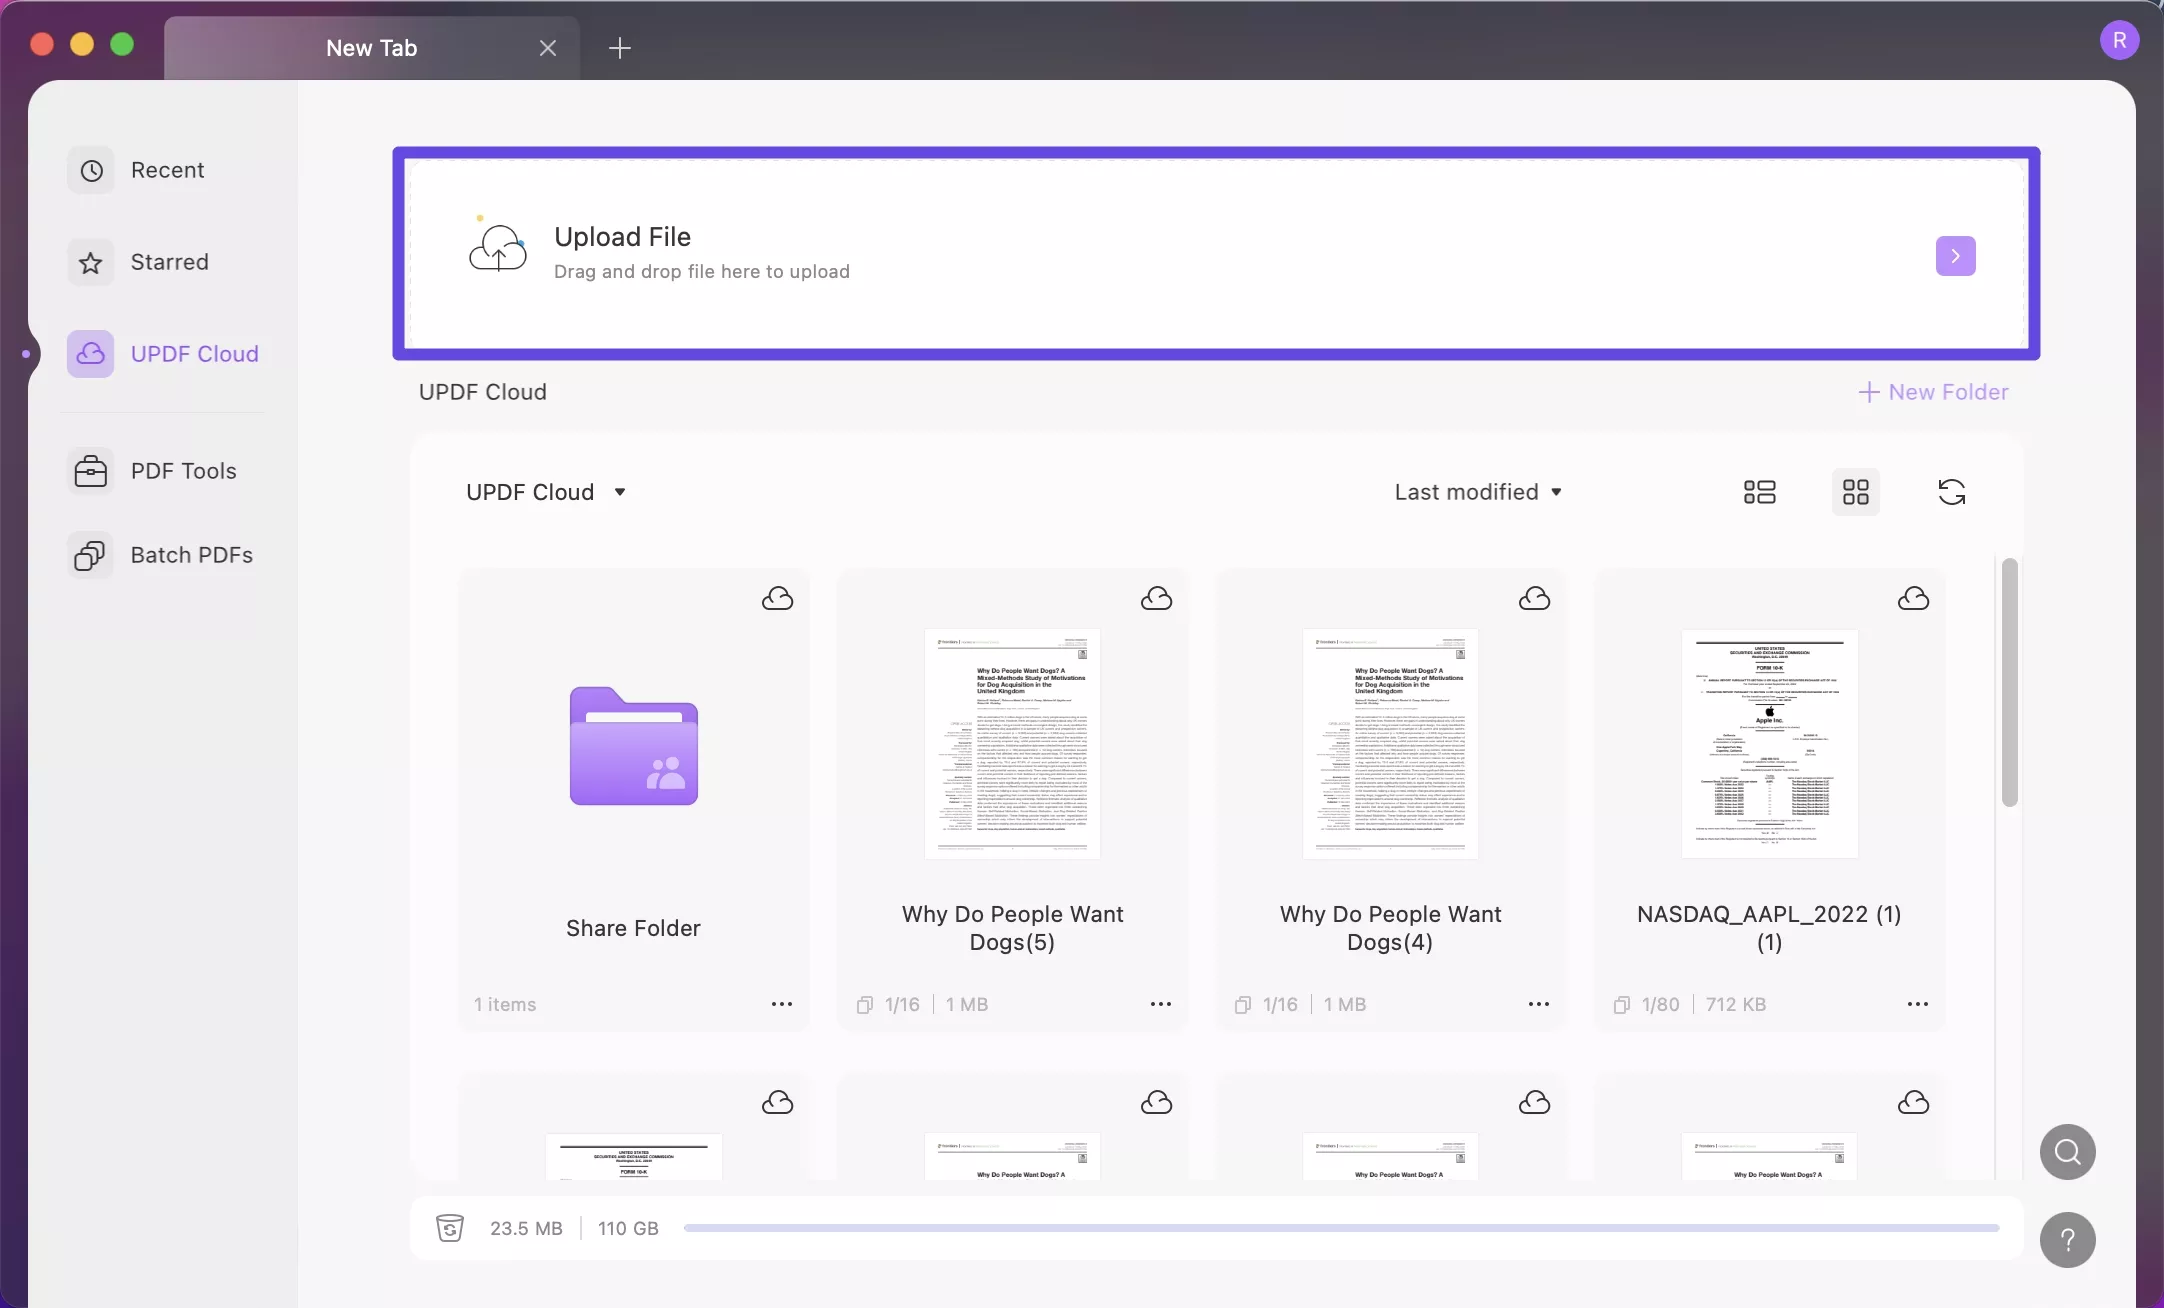Click cloud status icon on Share Folder card

(x=777, y=598)
